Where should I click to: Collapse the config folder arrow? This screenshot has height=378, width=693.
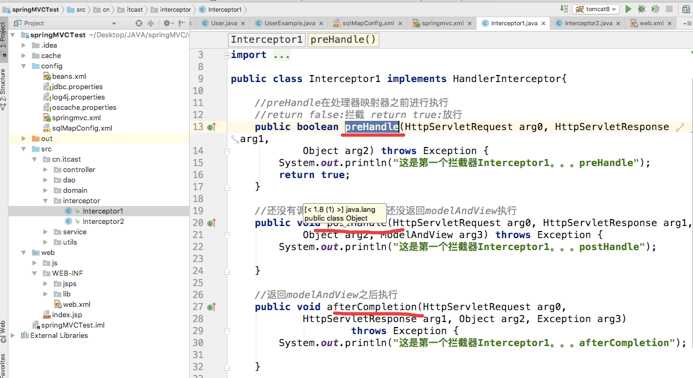(x=24, y=66)
